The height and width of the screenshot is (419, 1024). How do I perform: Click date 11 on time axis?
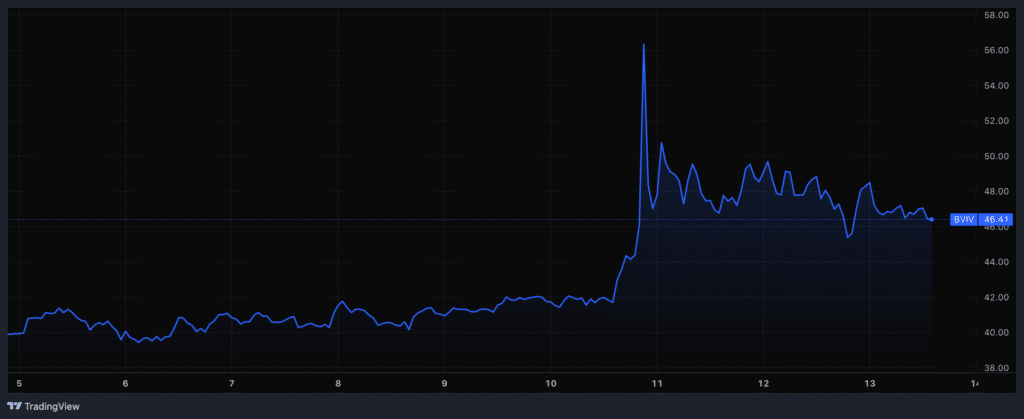click(657, 383)
